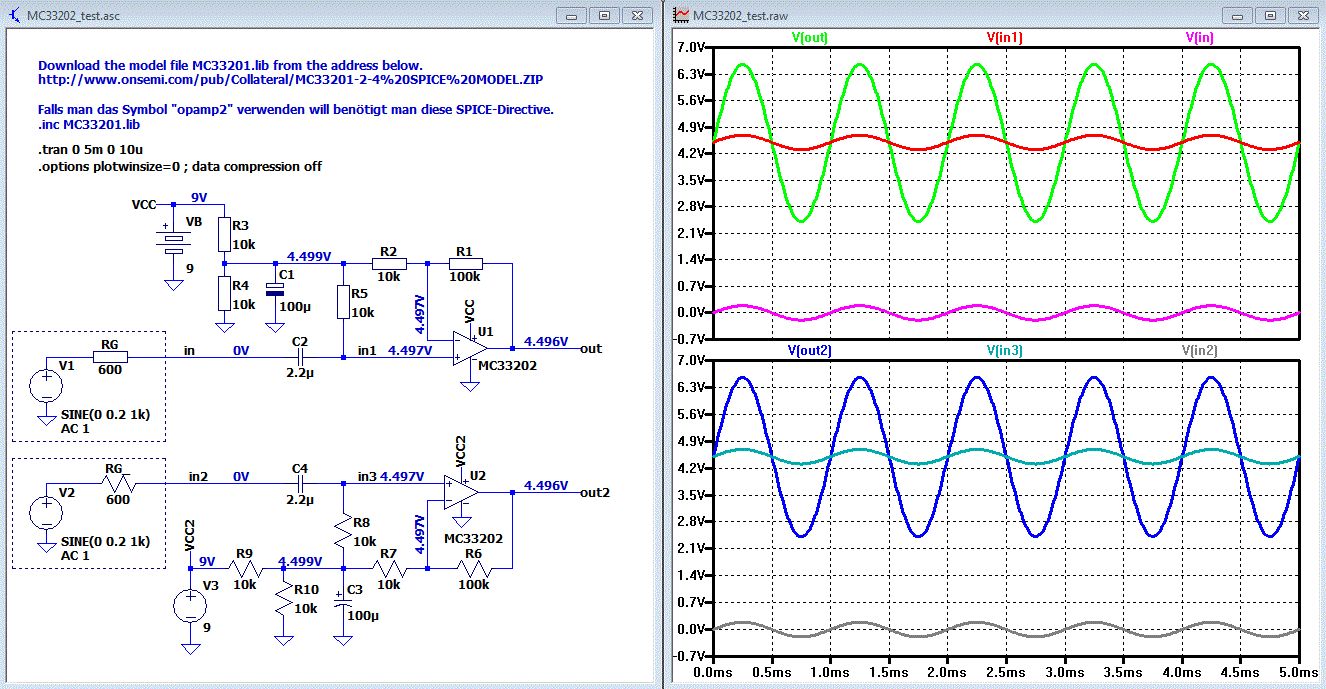Click the out2 net label
This screenshot has height=689, width=1326.
point(594,492)
